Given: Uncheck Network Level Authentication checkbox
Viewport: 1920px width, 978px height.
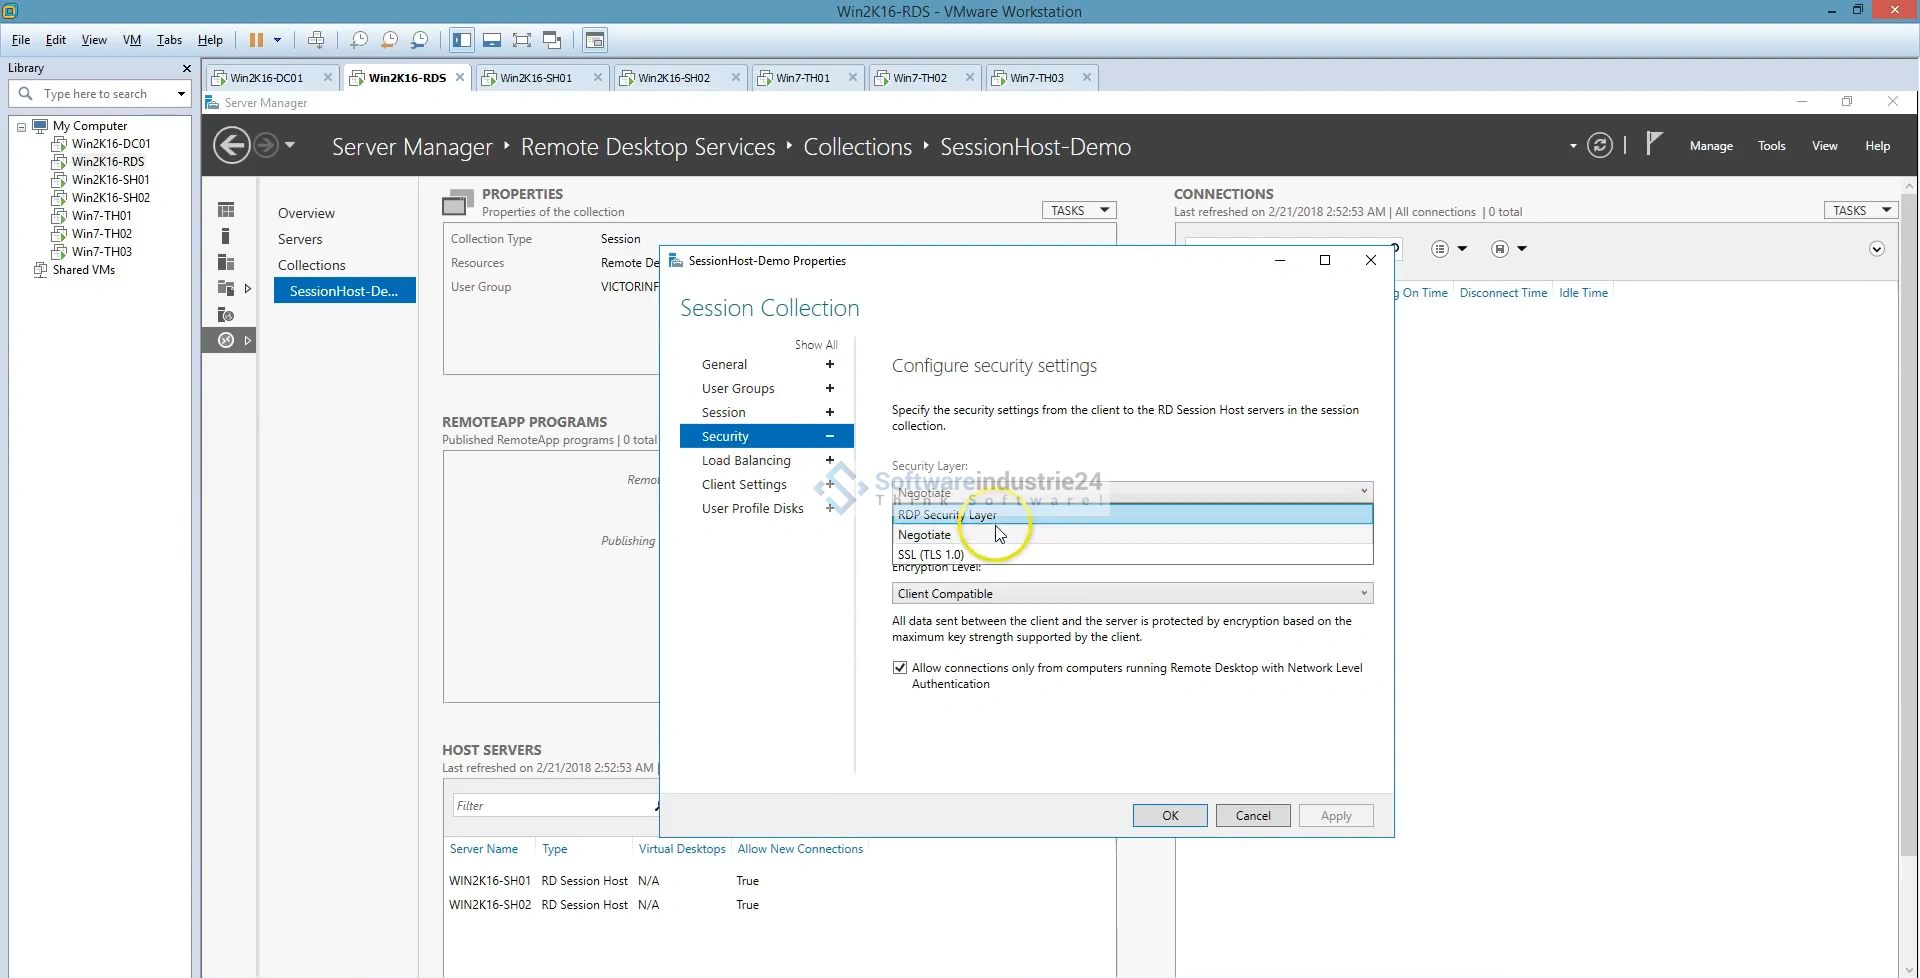Looking at the screenshot, I should pyautogui.click(x=900, y=668).
